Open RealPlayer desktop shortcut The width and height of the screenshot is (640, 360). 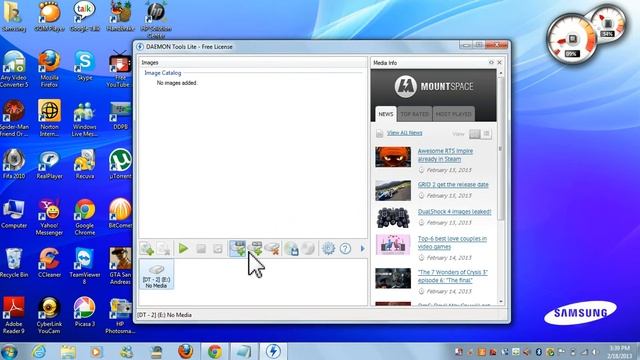pos(49,164)
